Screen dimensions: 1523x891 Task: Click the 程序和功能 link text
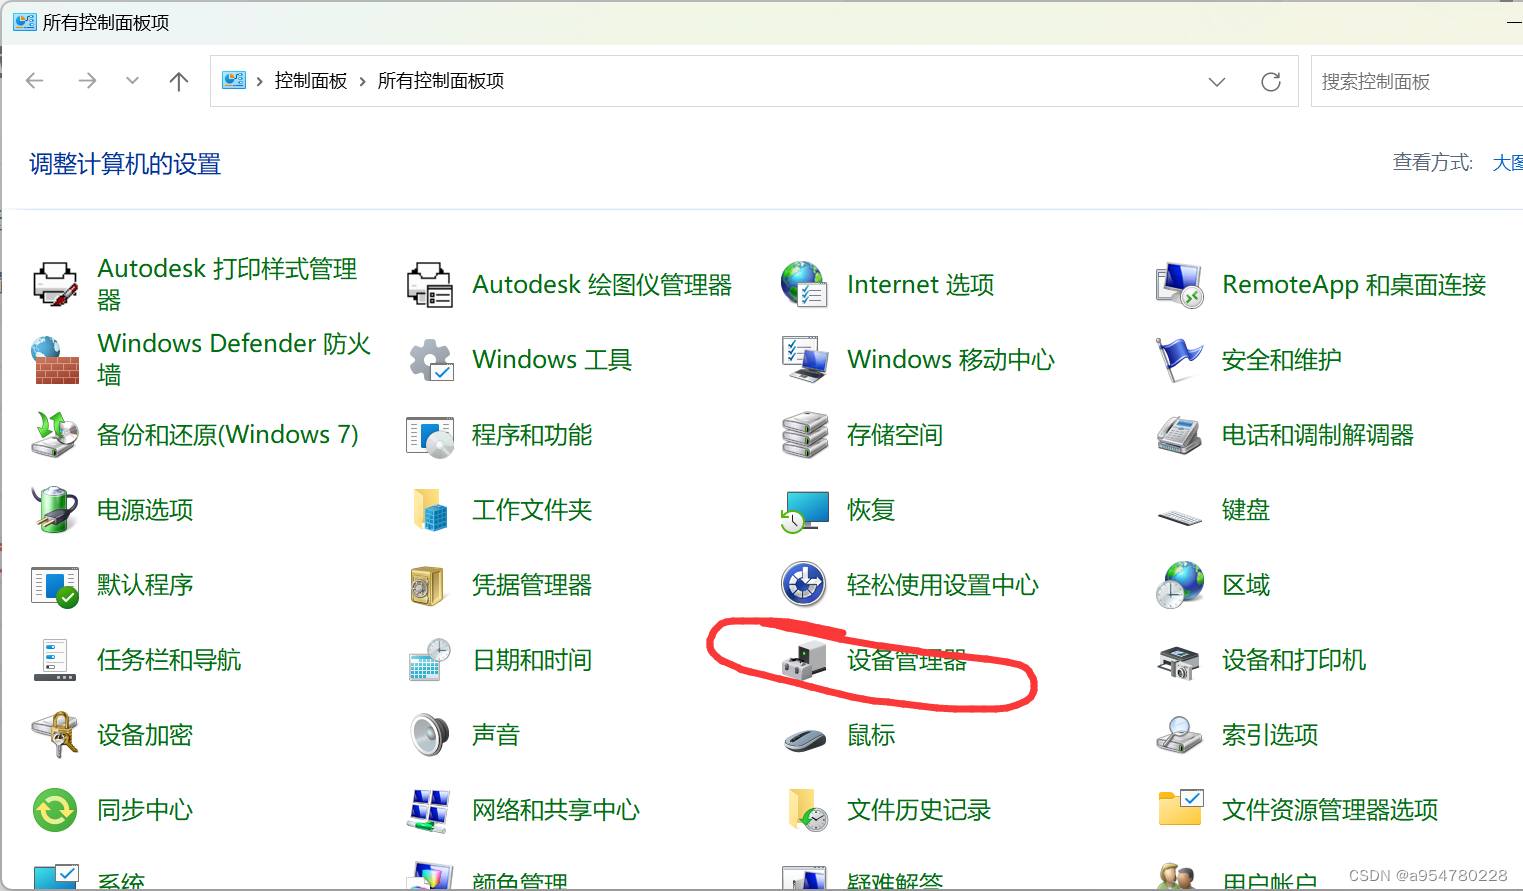(532, 435)
